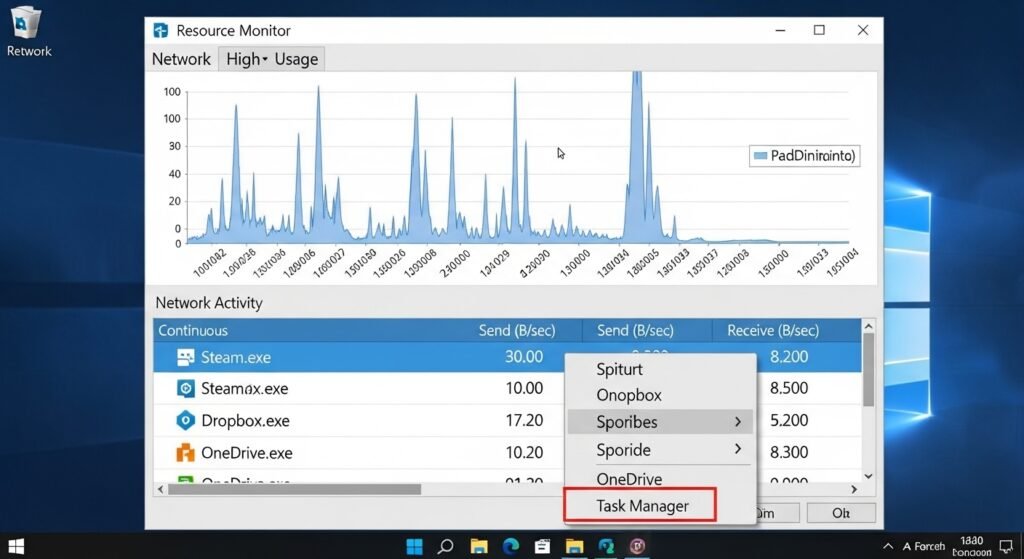Click the Dropbox.exe hexagon icon
The width and height of the screenshot is (1024, 559).
point(185,421)
